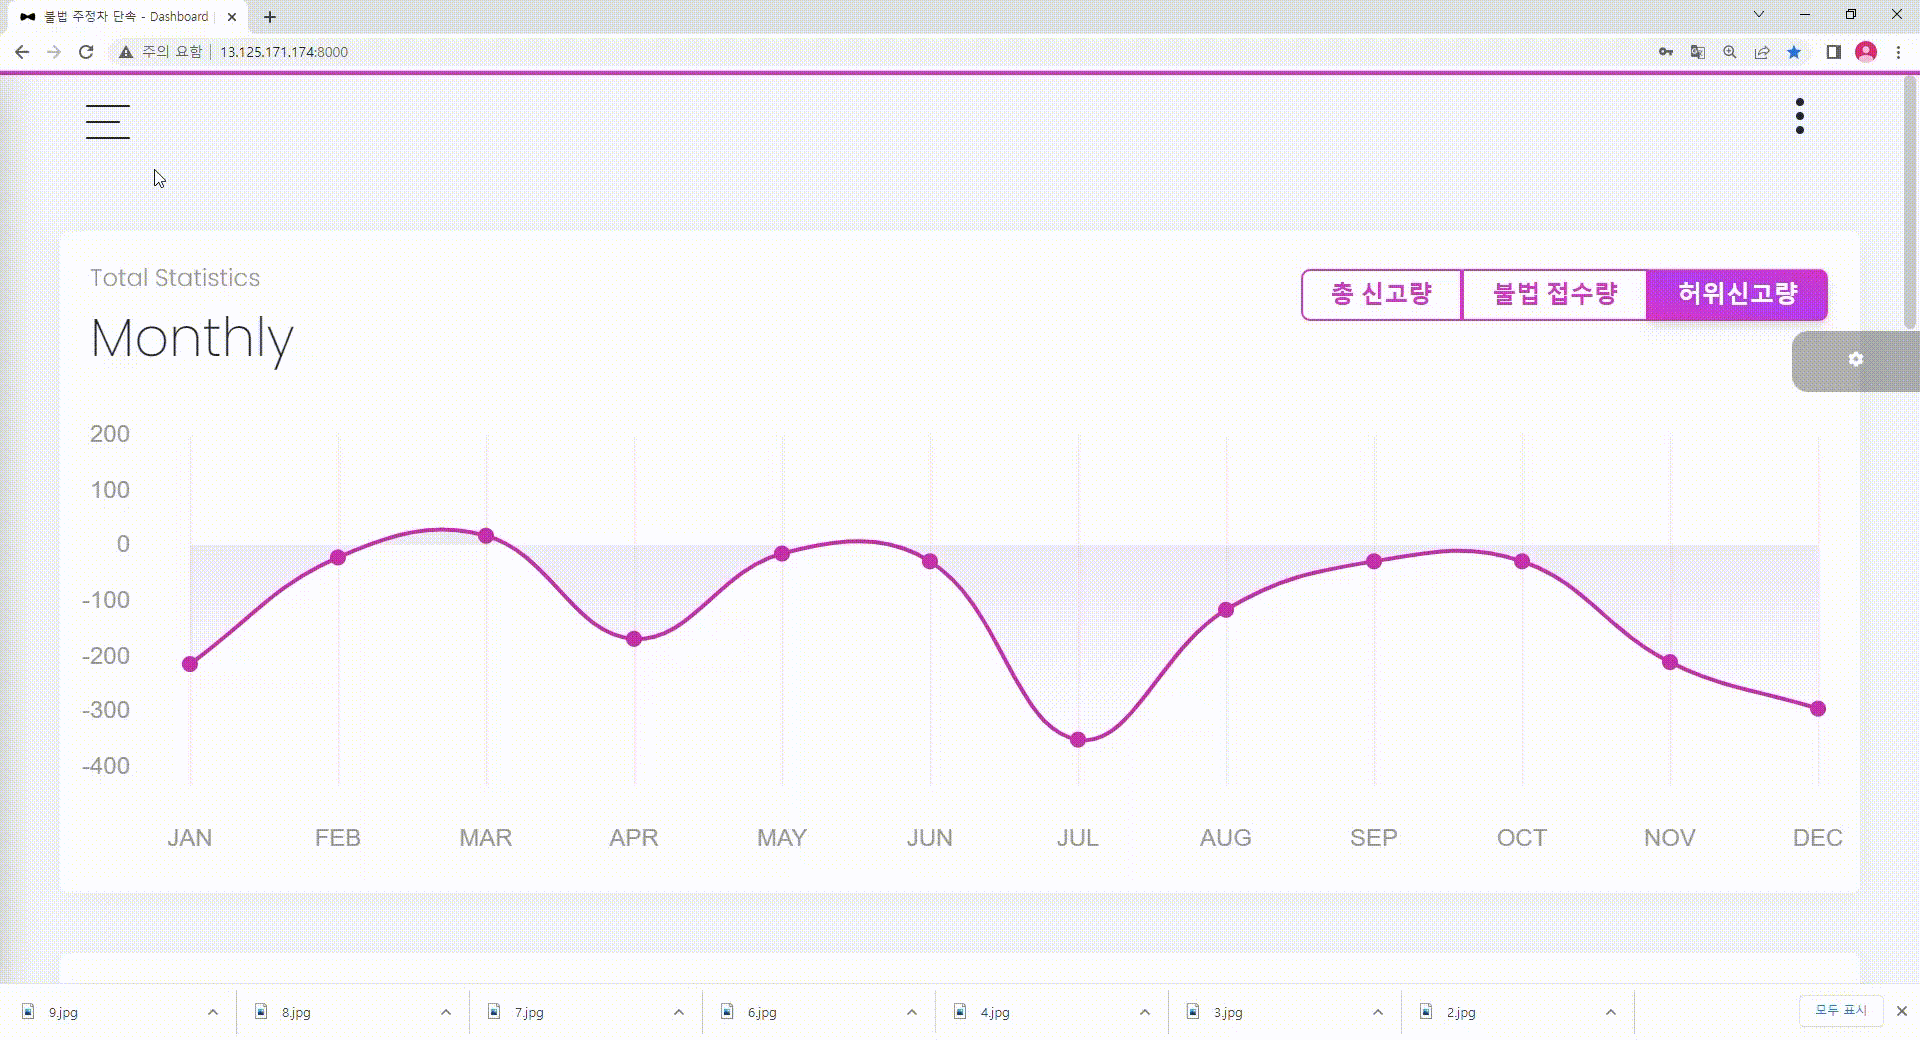
Task: Open a new browser tab
Action: point(270,17)
